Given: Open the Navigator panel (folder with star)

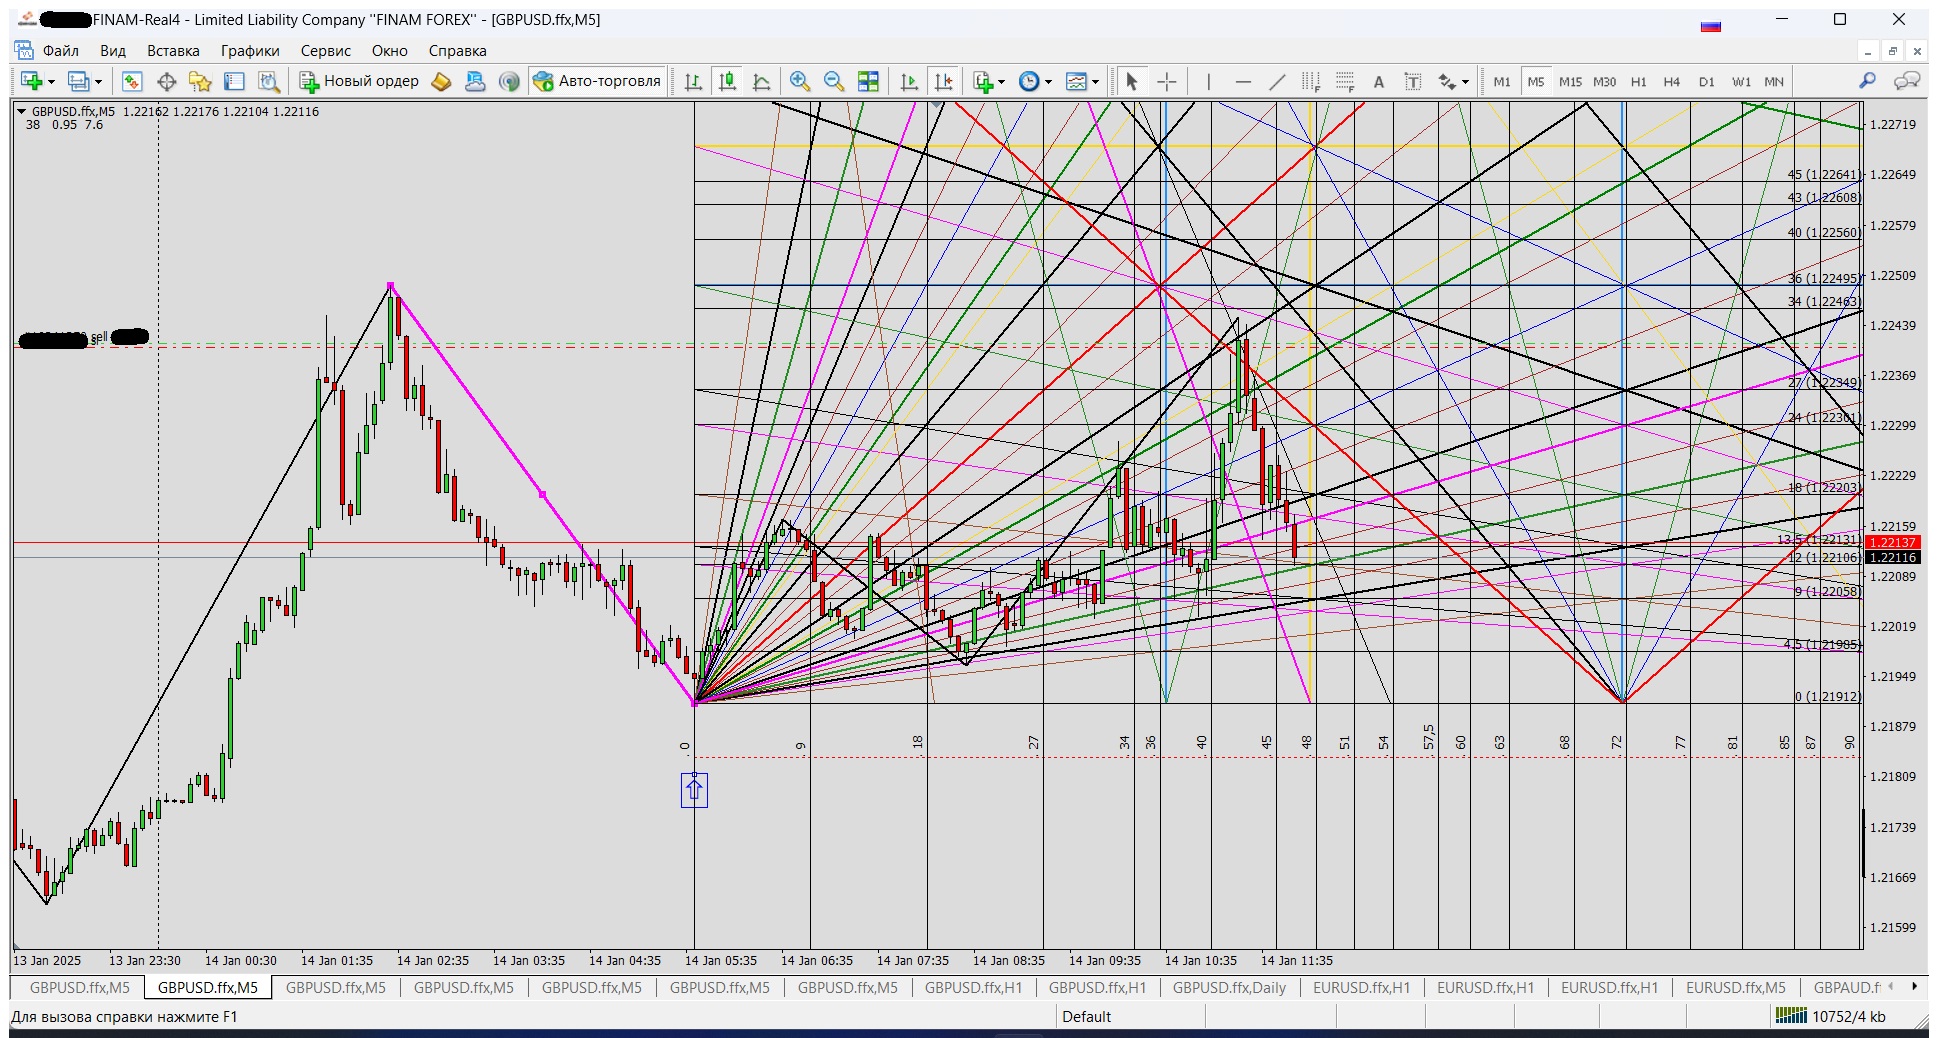Looking at the screenshot, I should click(200, 82).
